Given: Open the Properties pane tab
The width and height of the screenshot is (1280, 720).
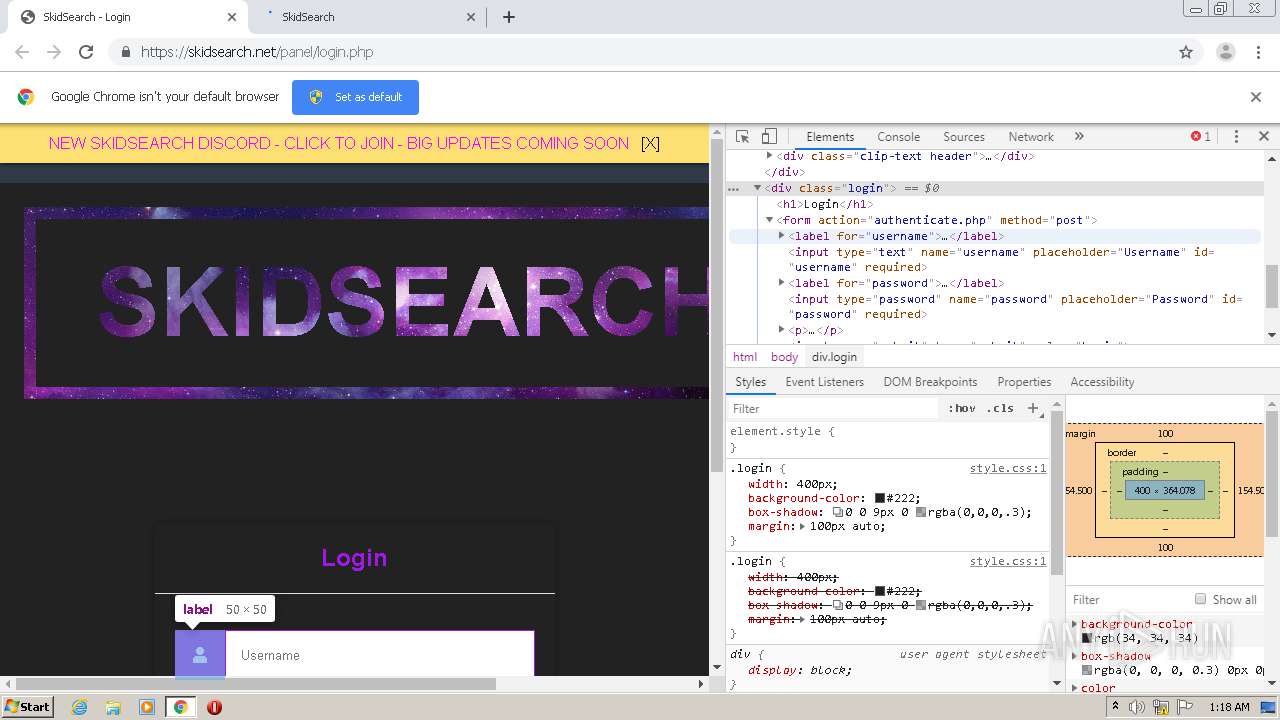Looking at the screenshot, I should (1024, 382).
